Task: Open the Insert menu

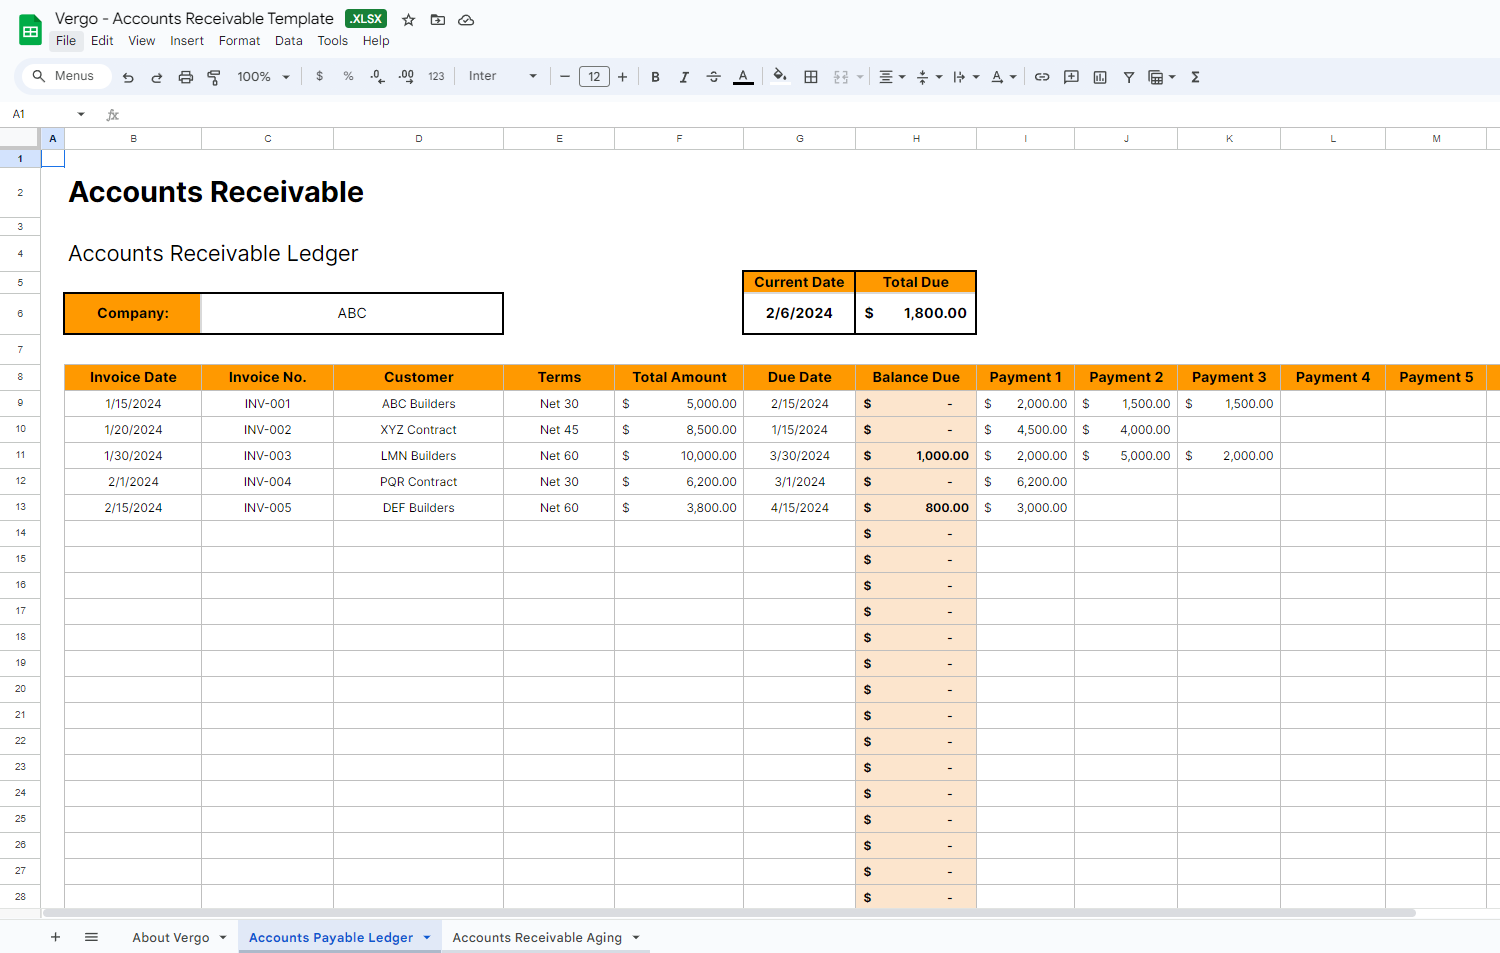Action: pos(187,41)
